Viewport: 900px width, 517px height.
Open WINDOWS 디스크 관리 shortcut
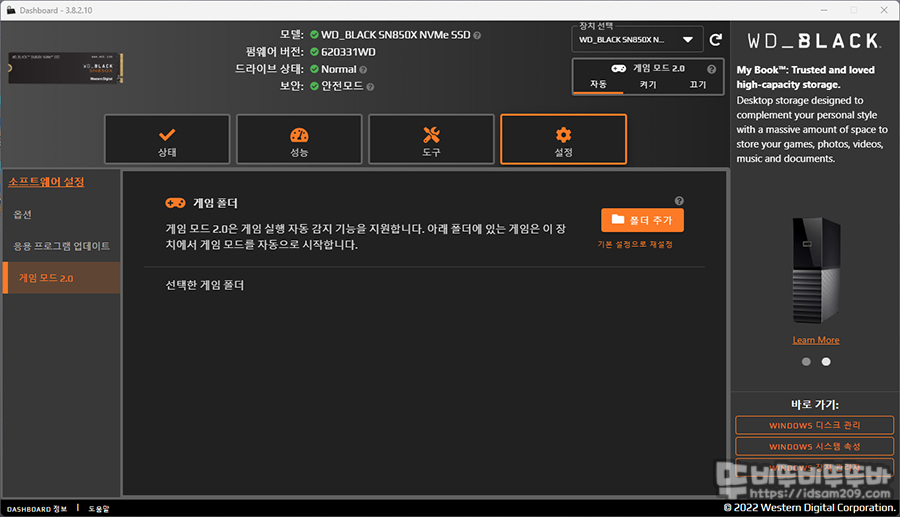pyautogui.click(x=814, y=425)
